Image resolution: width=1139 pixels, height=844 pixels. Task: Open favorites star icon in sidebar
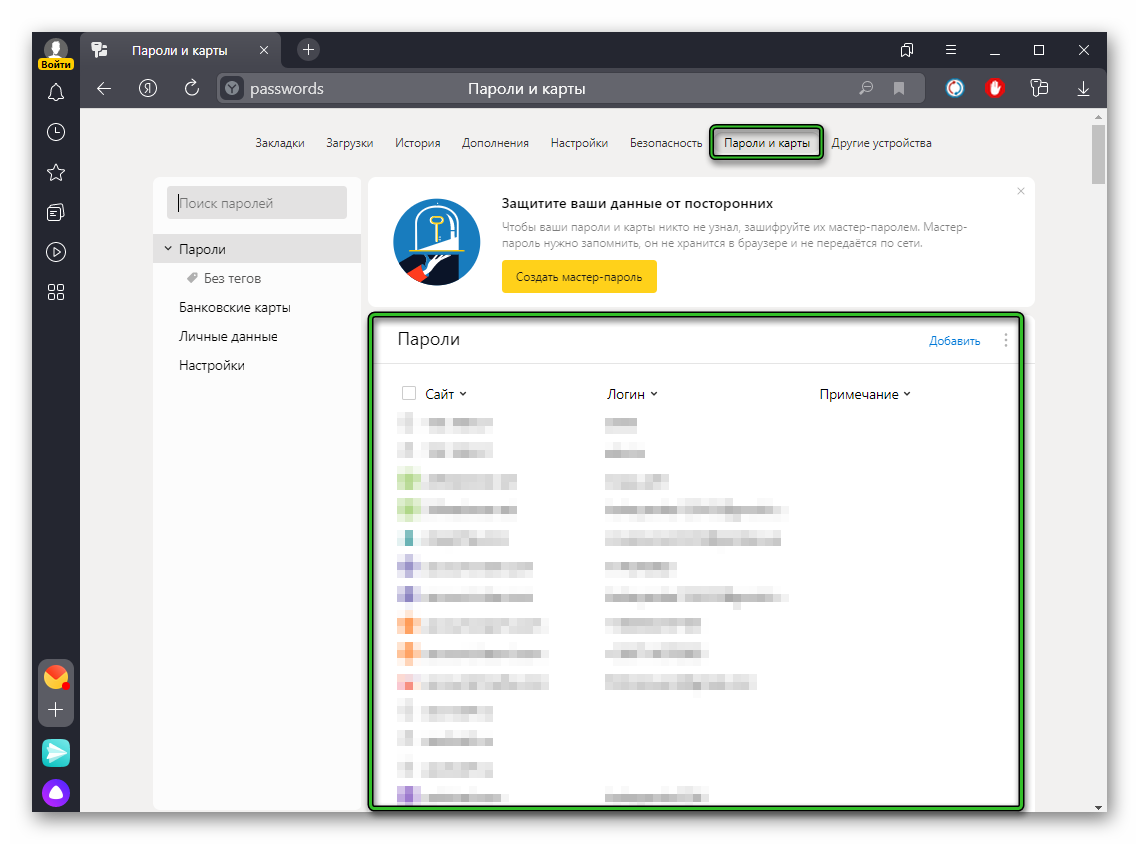(x=56, y=173)
